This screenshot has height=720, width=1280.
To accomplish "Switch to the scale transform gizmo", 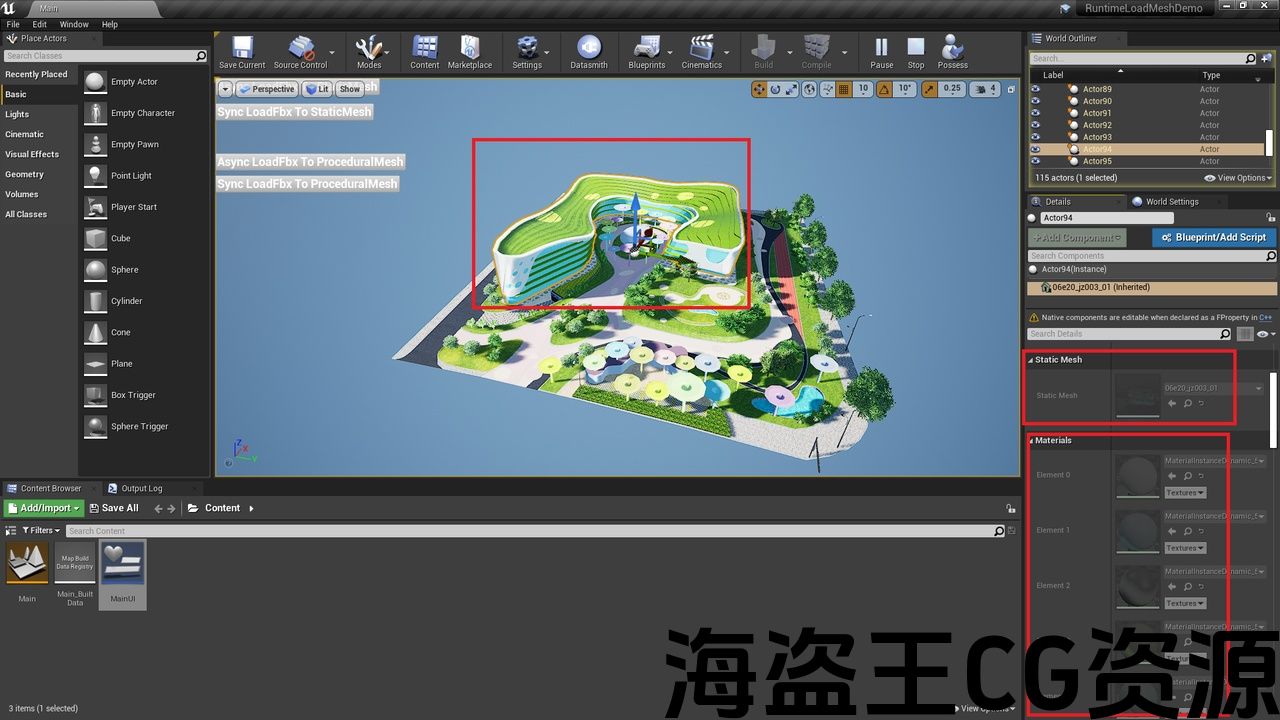I will point(792,89).
